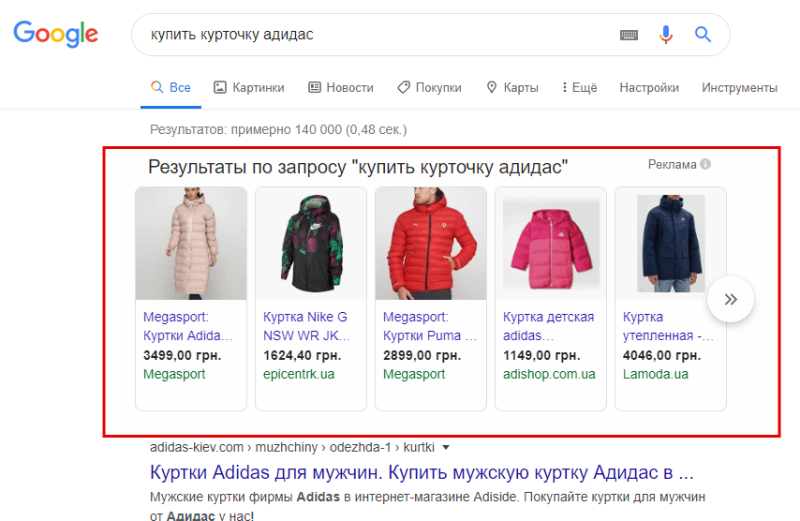
Task: Switch to the Новости tab
Action: click(341, 88)
